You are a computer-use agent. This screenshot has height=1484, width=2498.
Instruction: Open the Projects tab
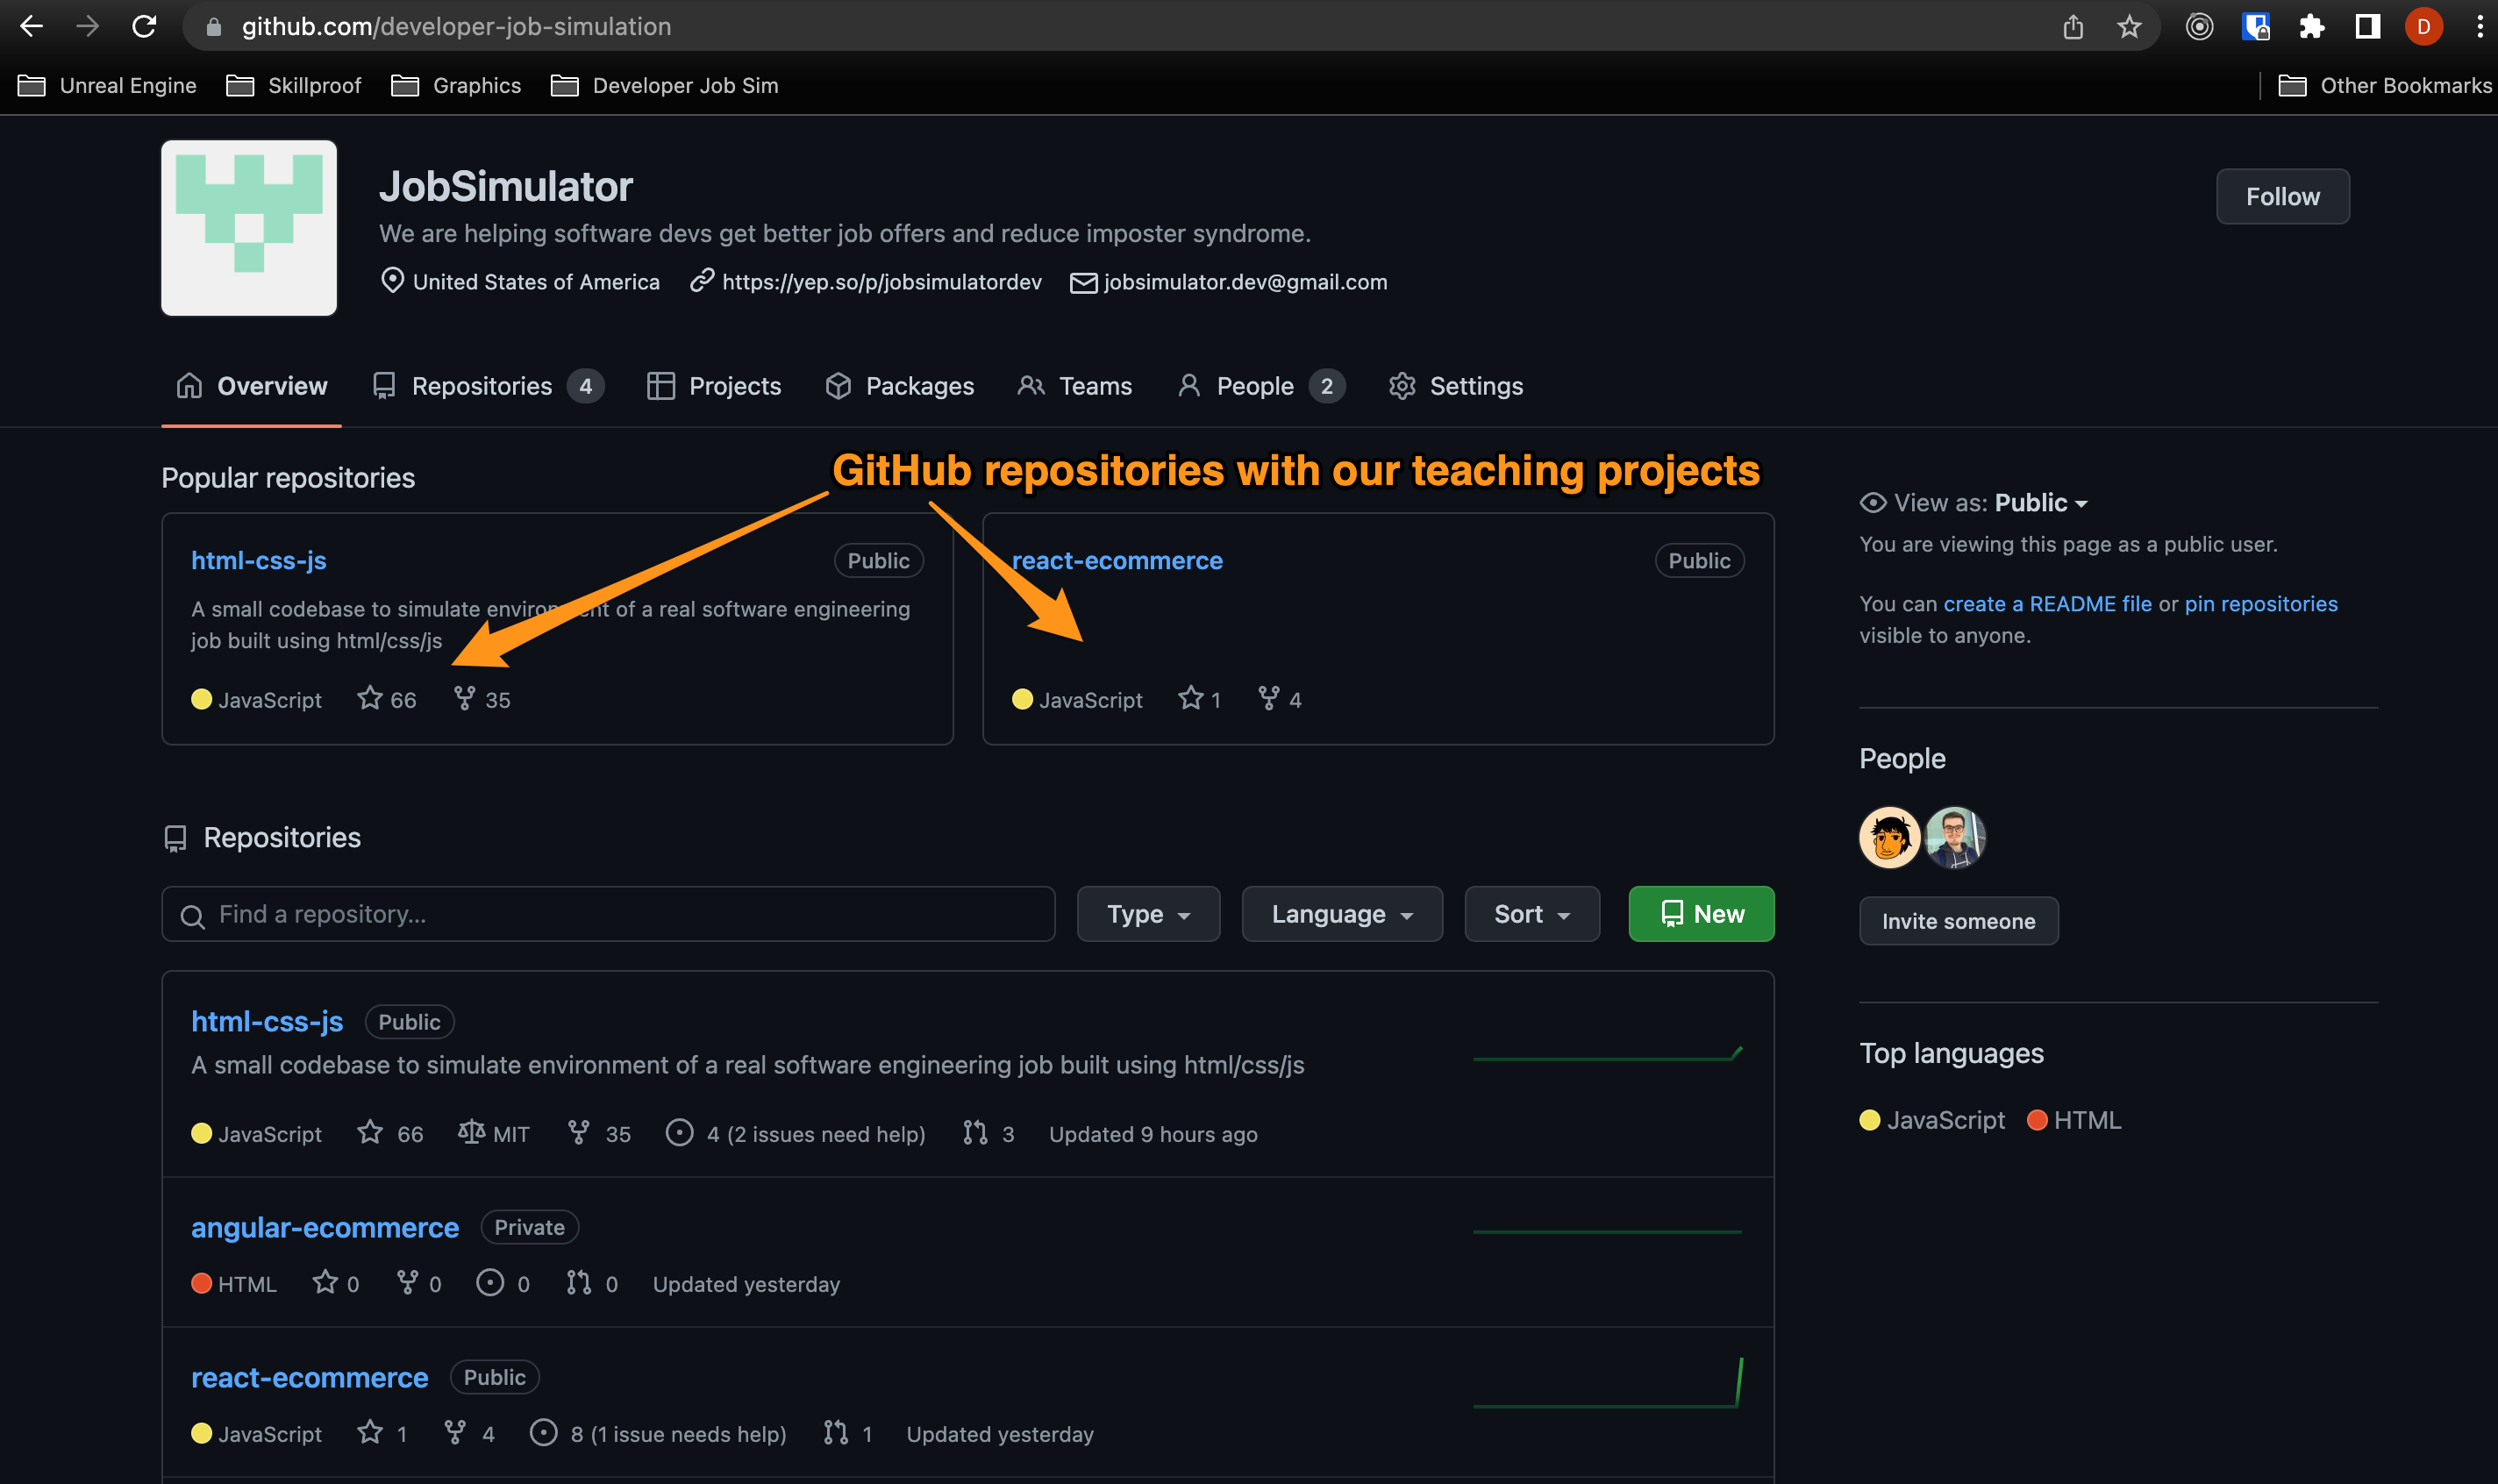[x=714, y=386]
